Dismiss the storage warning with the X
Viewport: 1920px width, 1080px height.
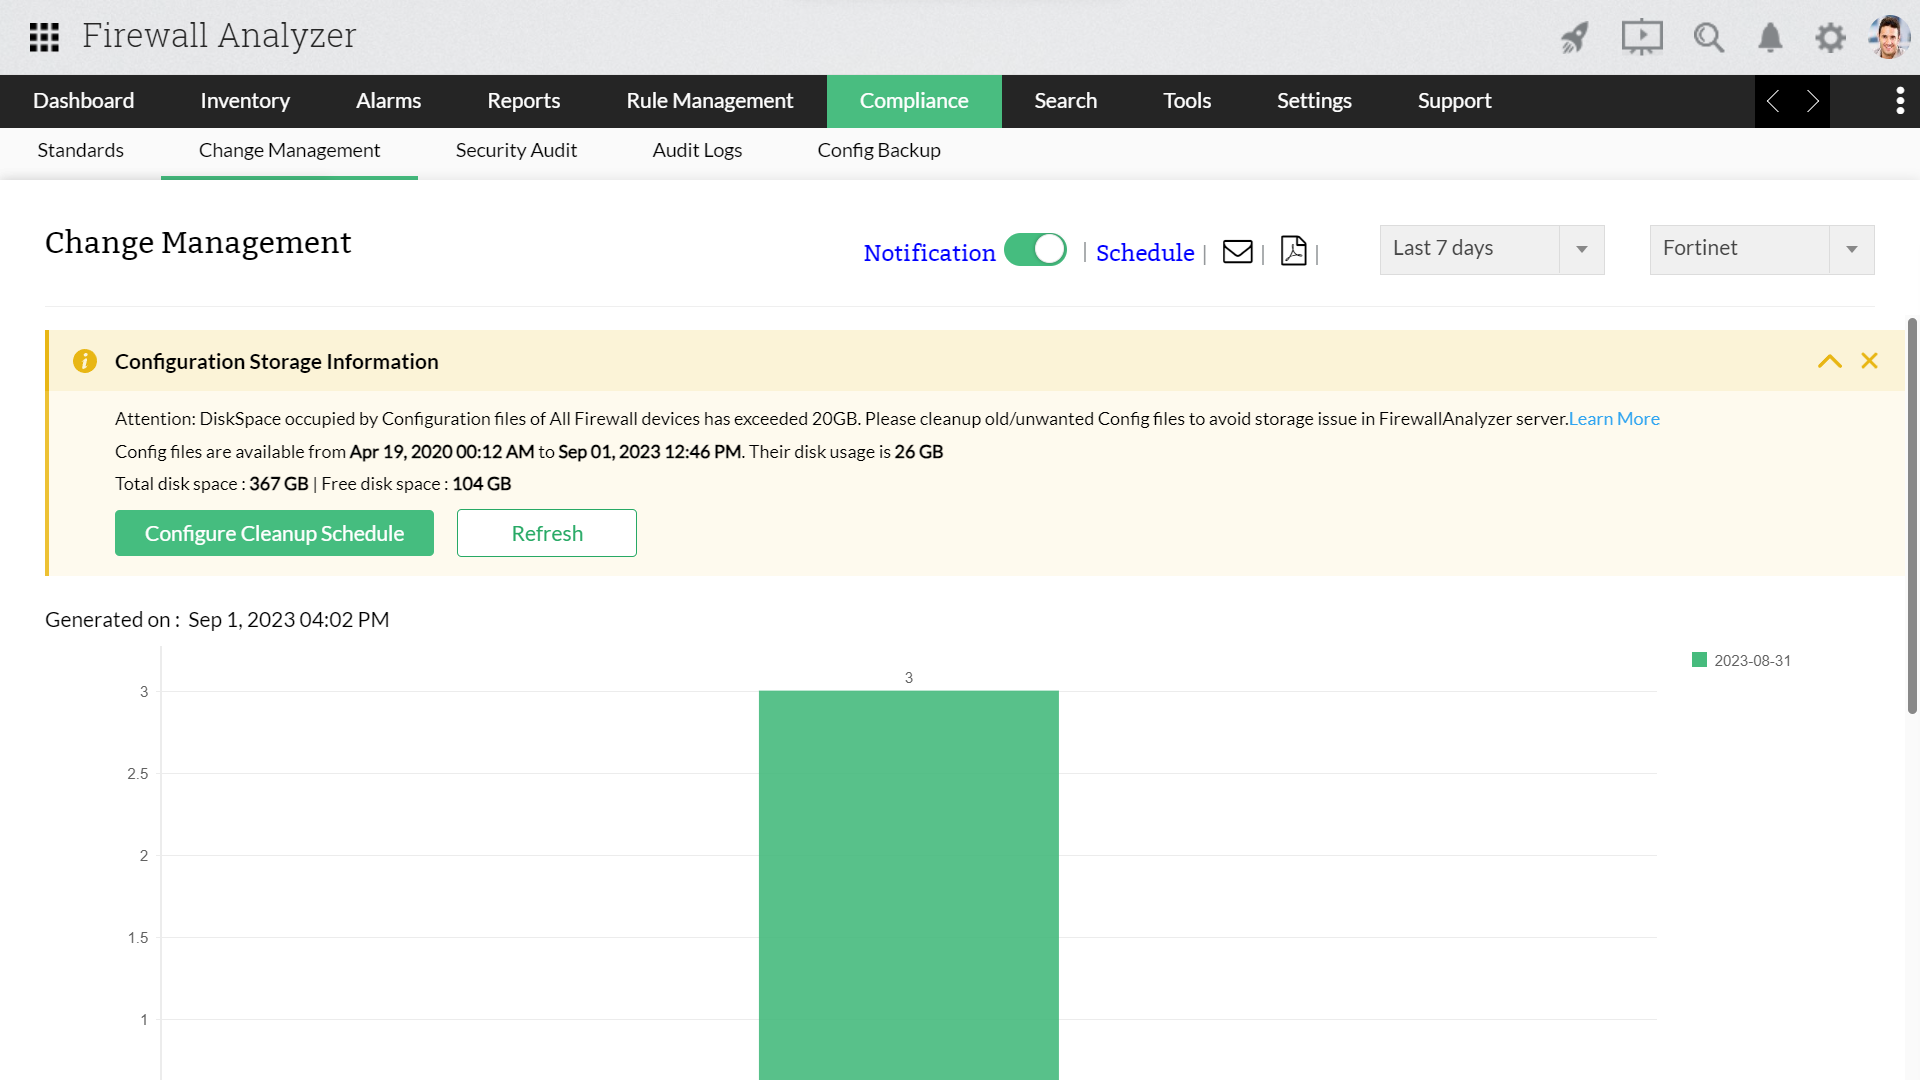pos(1869,361)
